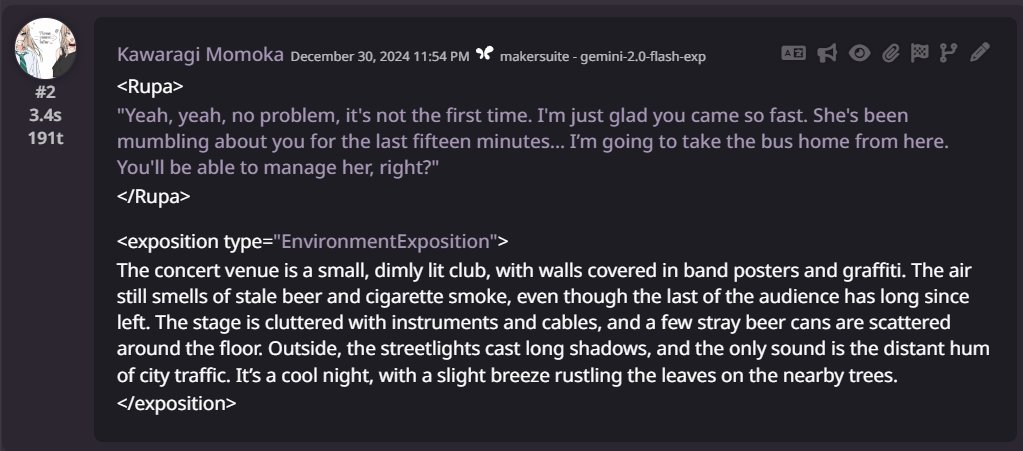Toggle the eye icon to hide the message
Viewport: 1023px width, 451px height.
click(859, 53)
